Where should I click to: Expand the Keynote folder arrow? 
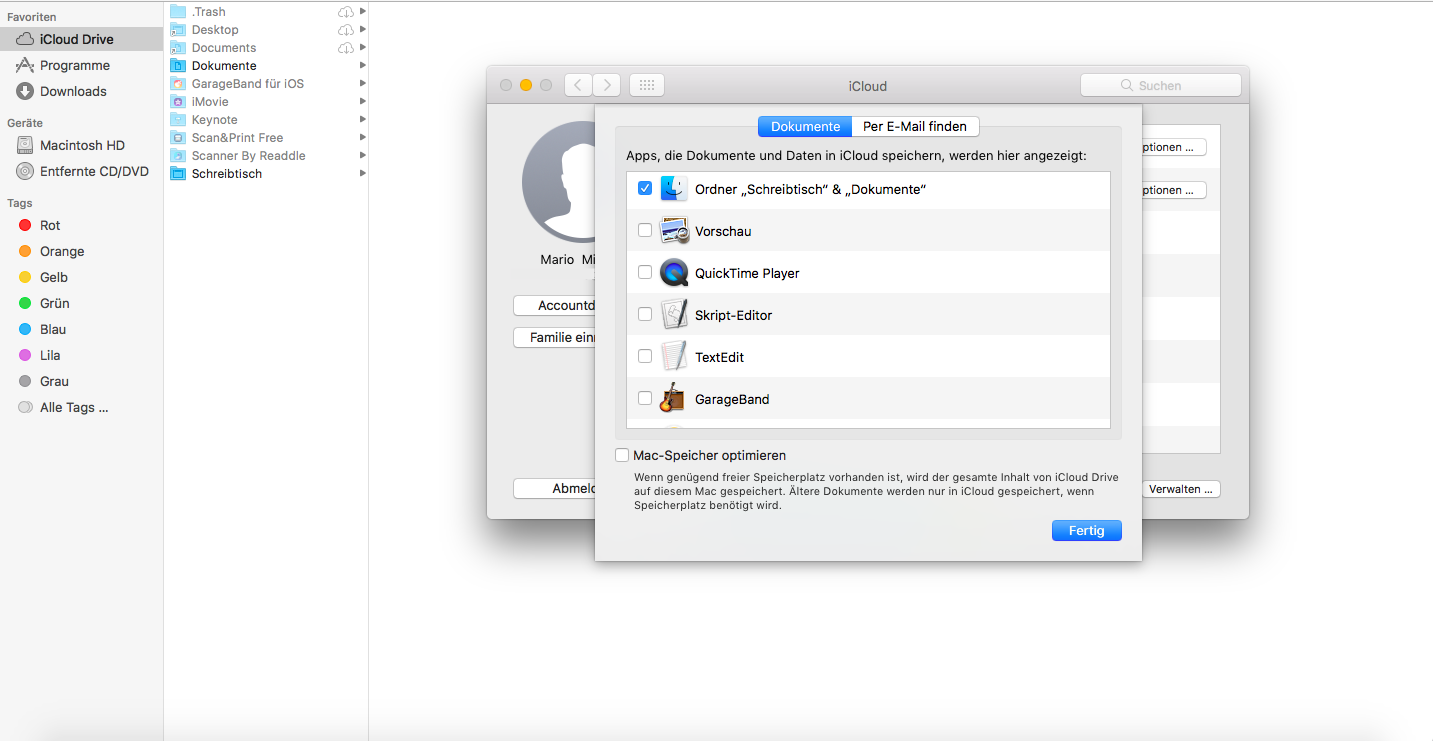(x=362, y=120)
